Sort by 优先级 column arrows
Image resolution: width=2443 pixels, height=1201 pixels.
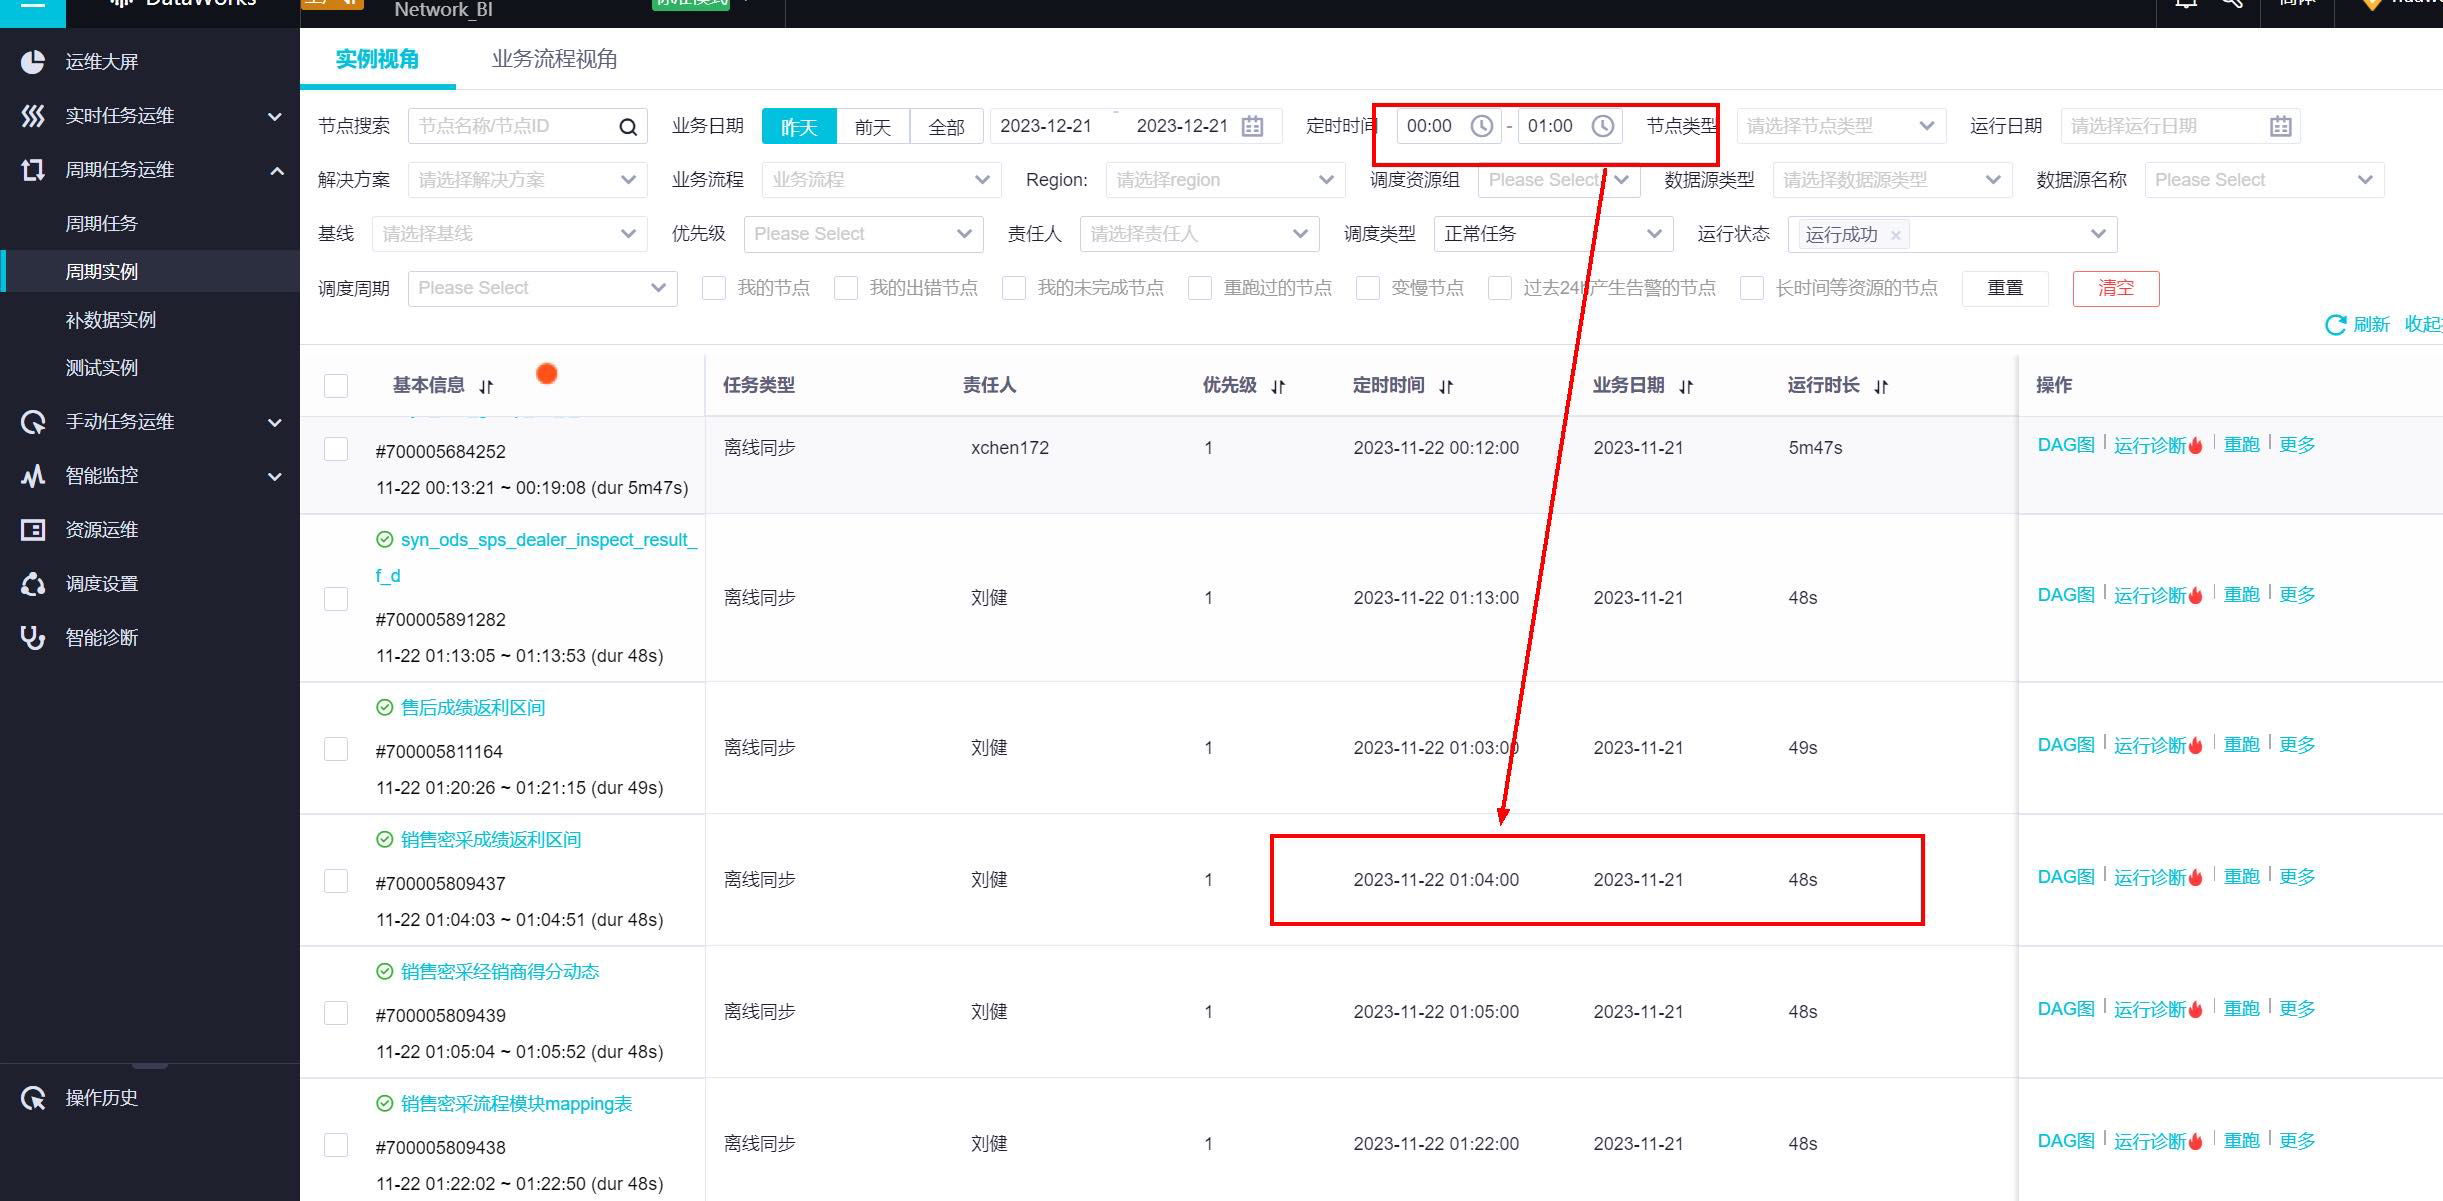point(1278,386)
